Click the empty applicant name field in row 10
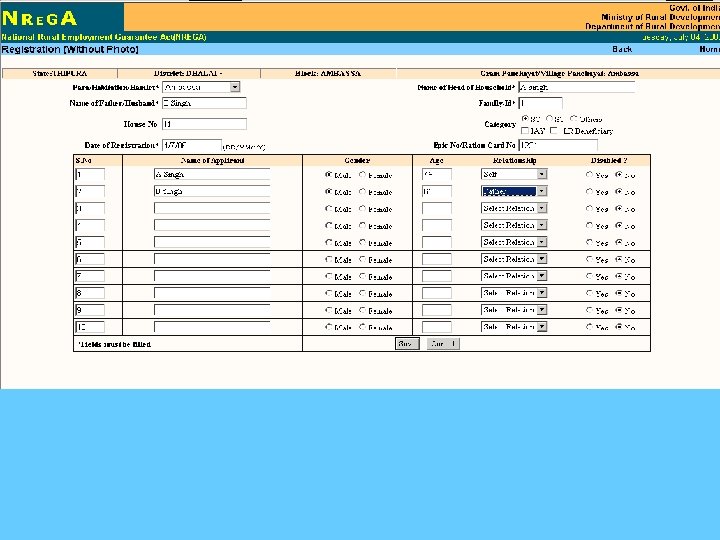 (x=212, y=326)
